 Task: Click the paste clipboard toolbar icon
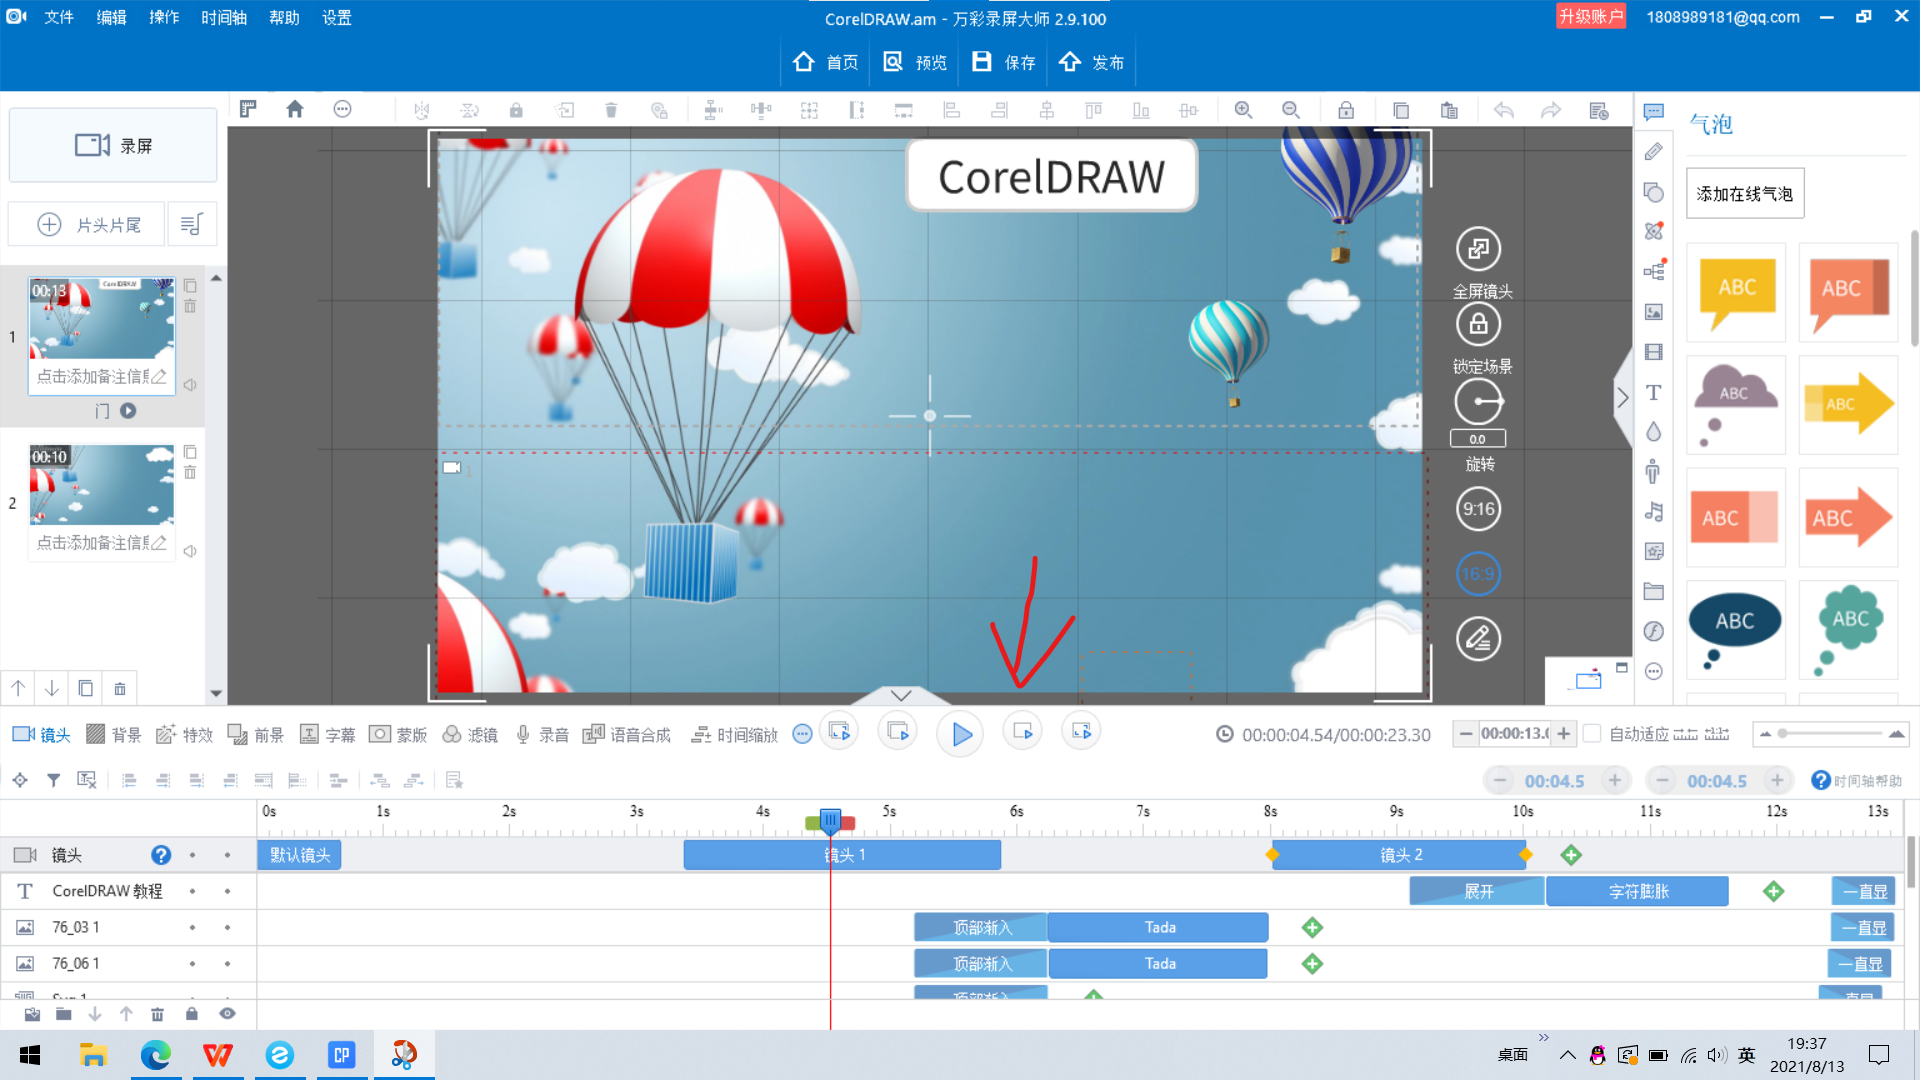(x=1449, y=110)
